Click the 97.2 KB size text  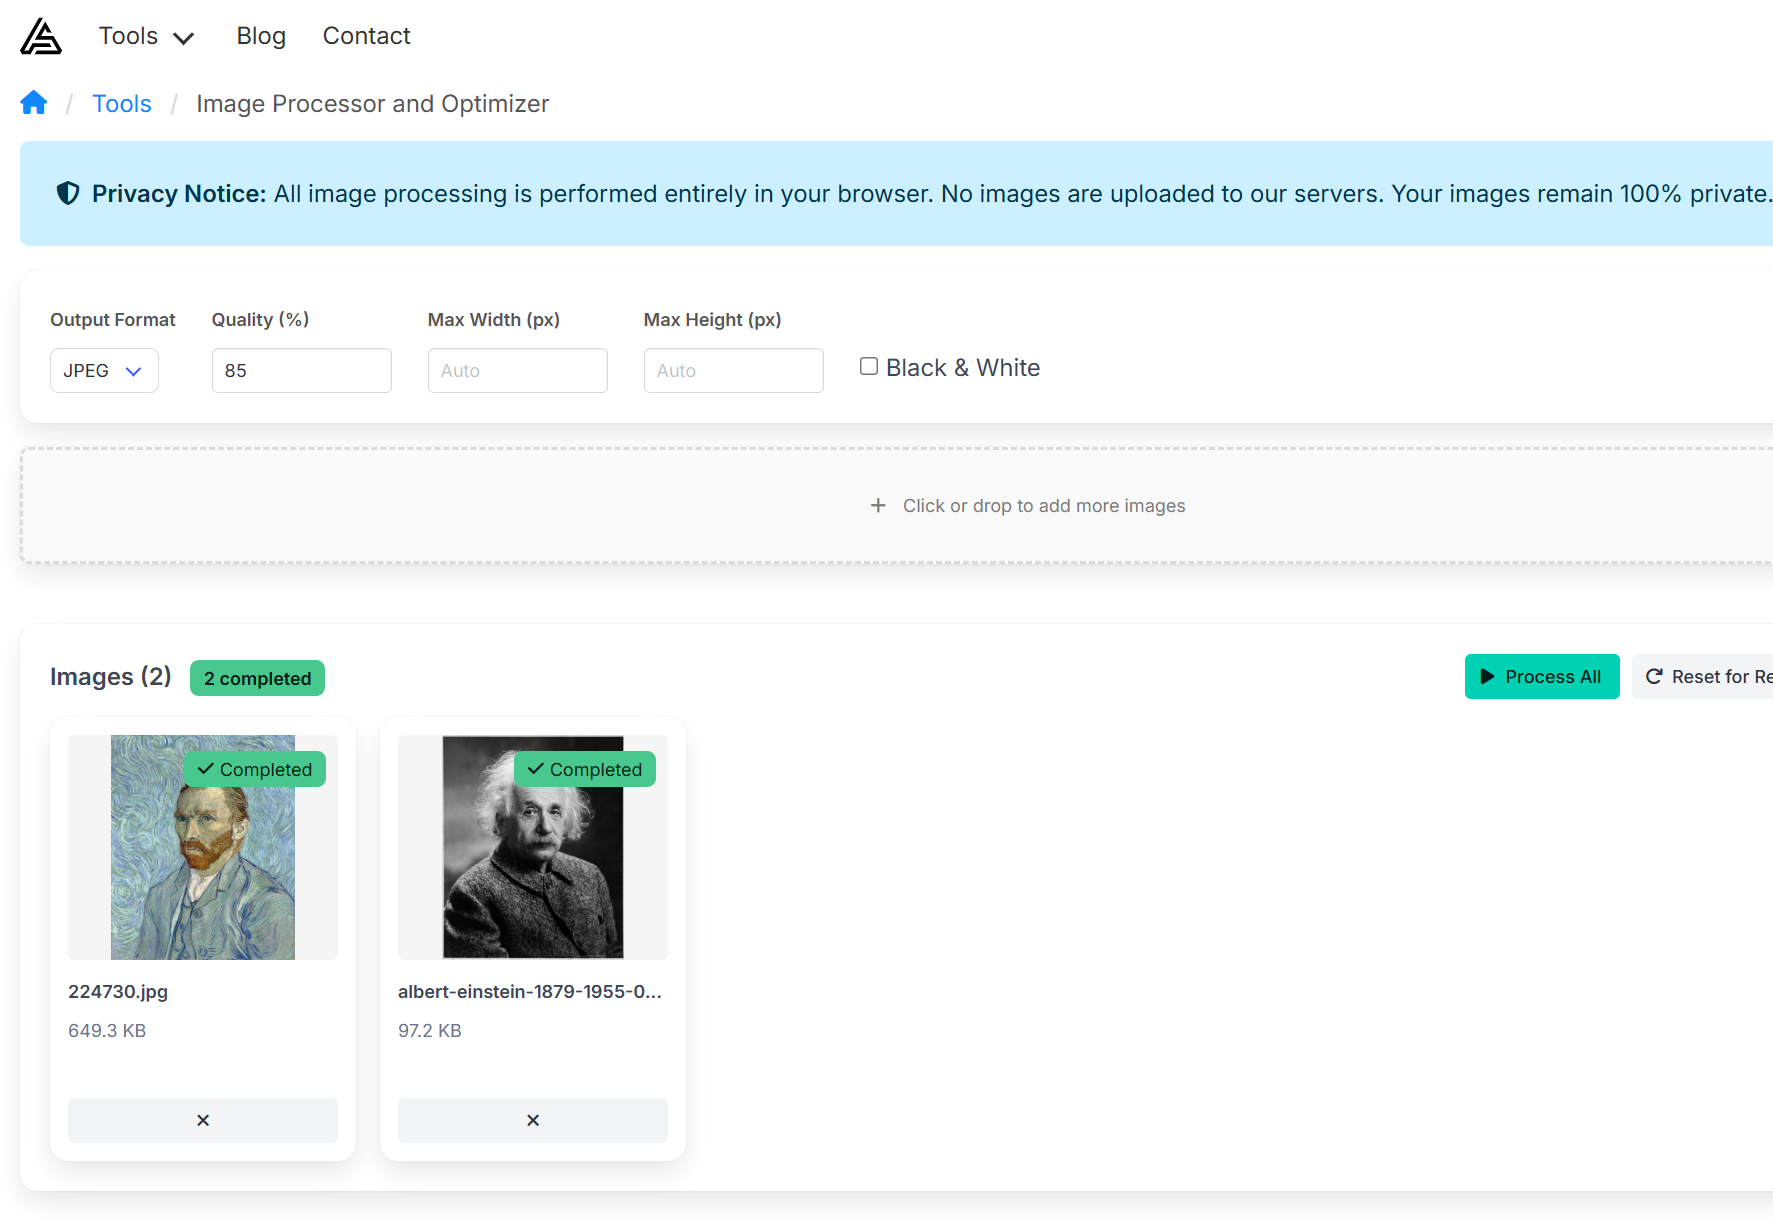coord(430,1031)
